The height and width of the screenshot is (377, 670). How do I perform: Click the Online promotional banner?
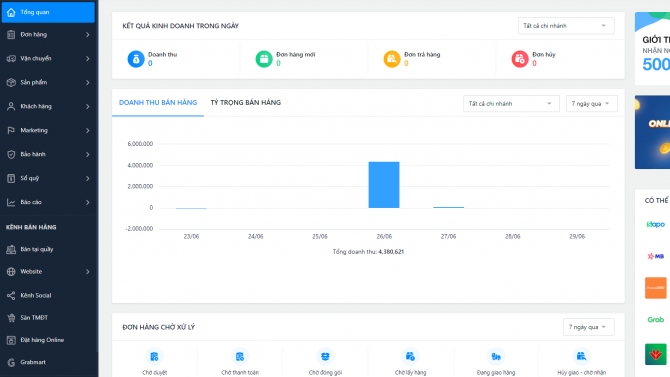tap(652, 132)
